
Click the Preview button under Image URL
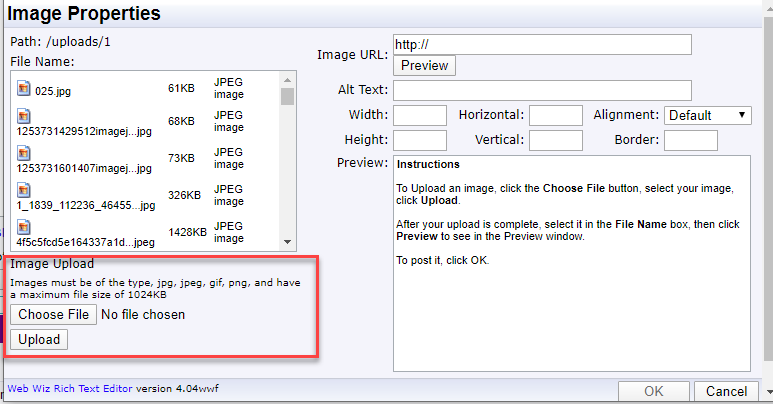424,66
